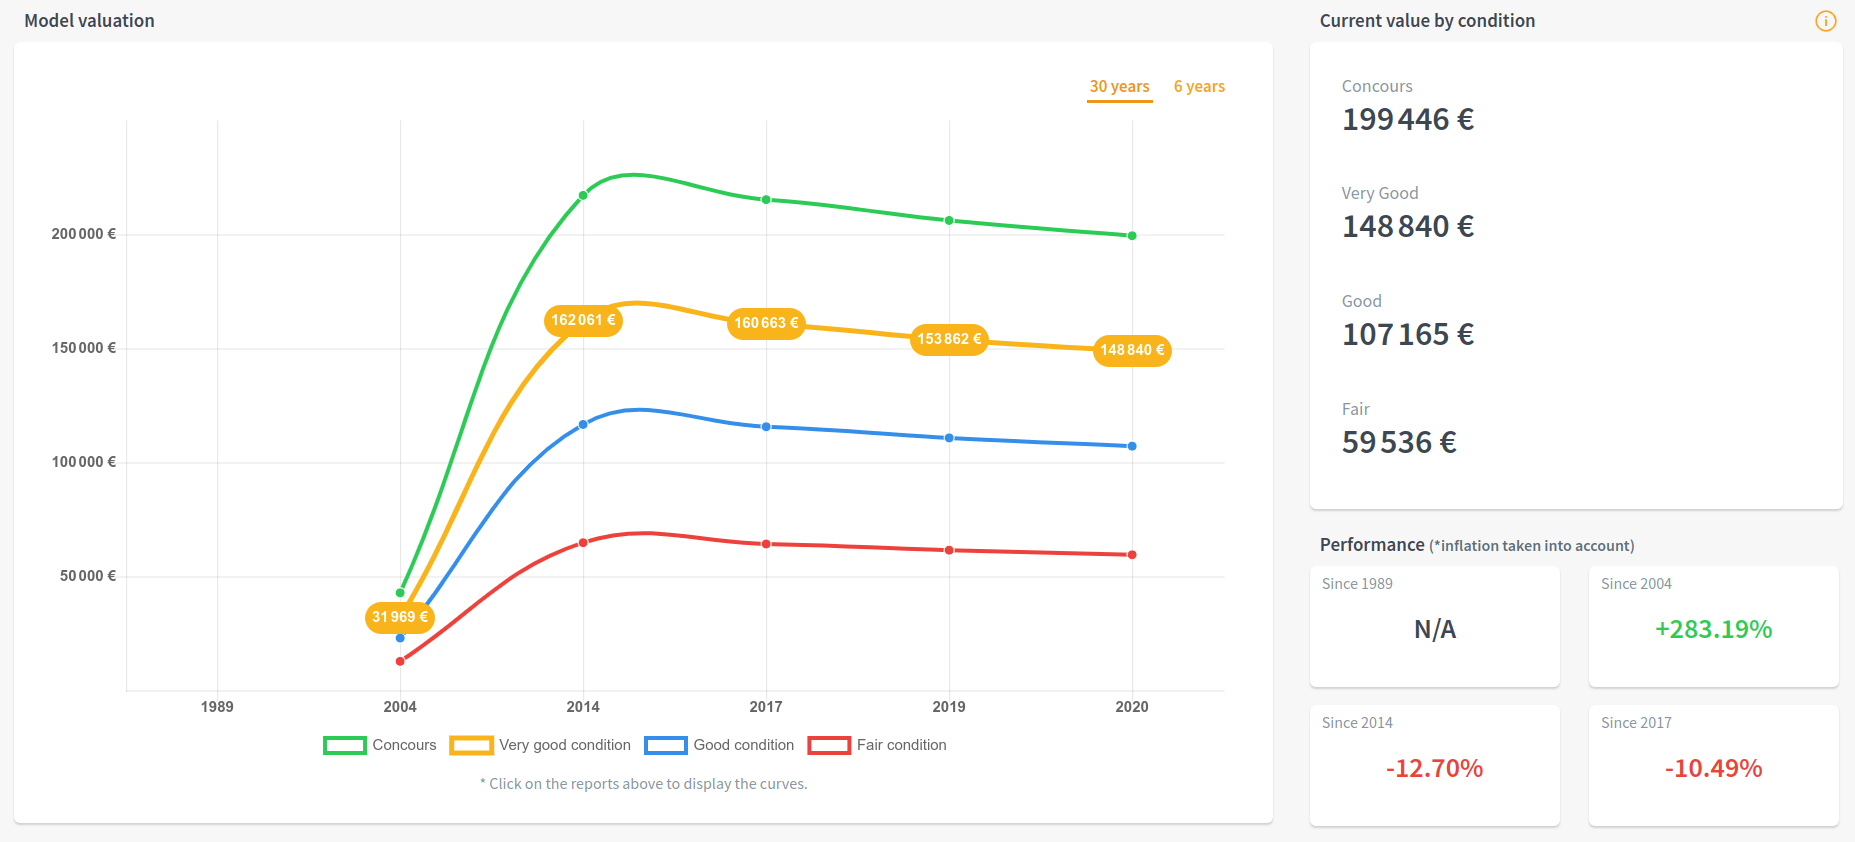Click the Good condition 2017 data point
This screenshot has width=1855, height=842.
point(766,426)
